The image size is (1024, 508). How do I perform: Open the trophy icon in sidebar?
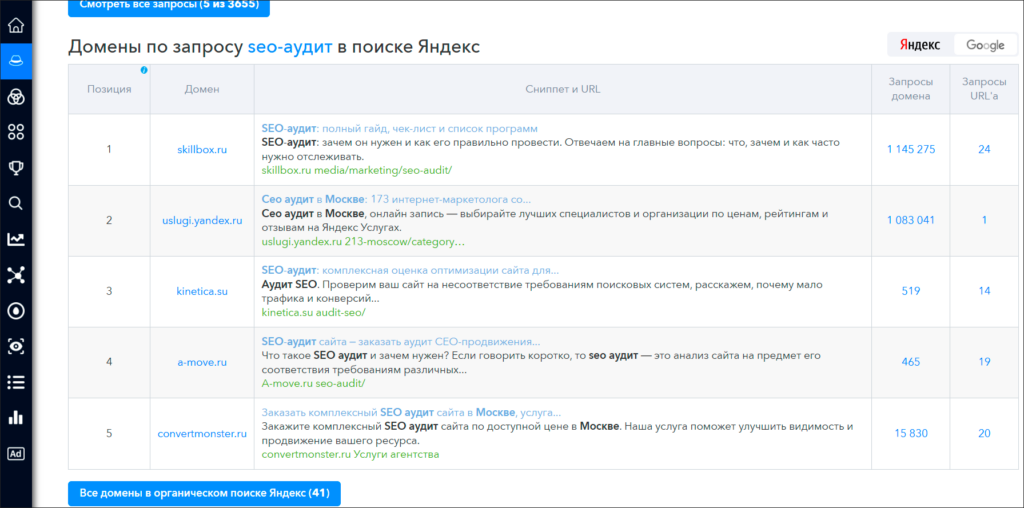point(16,168)
